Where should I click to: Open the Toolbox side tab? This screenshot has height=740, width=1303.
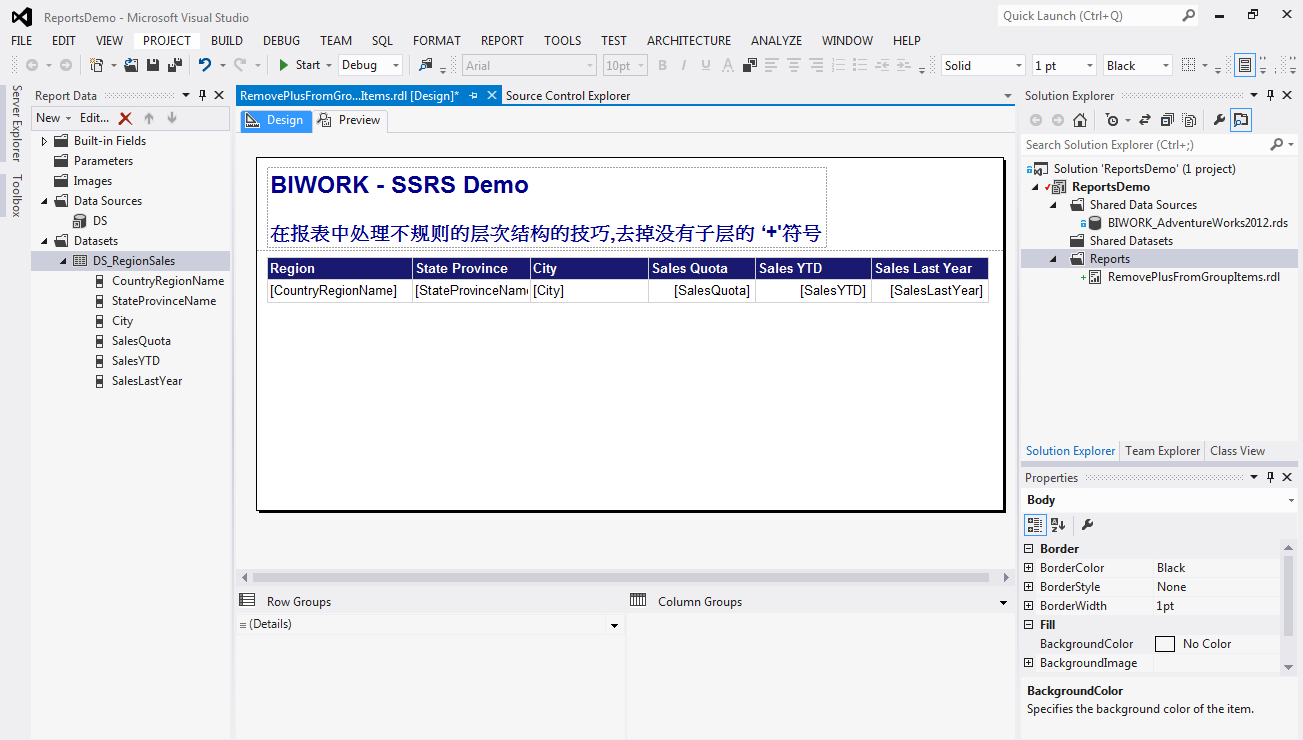[15, 195]
